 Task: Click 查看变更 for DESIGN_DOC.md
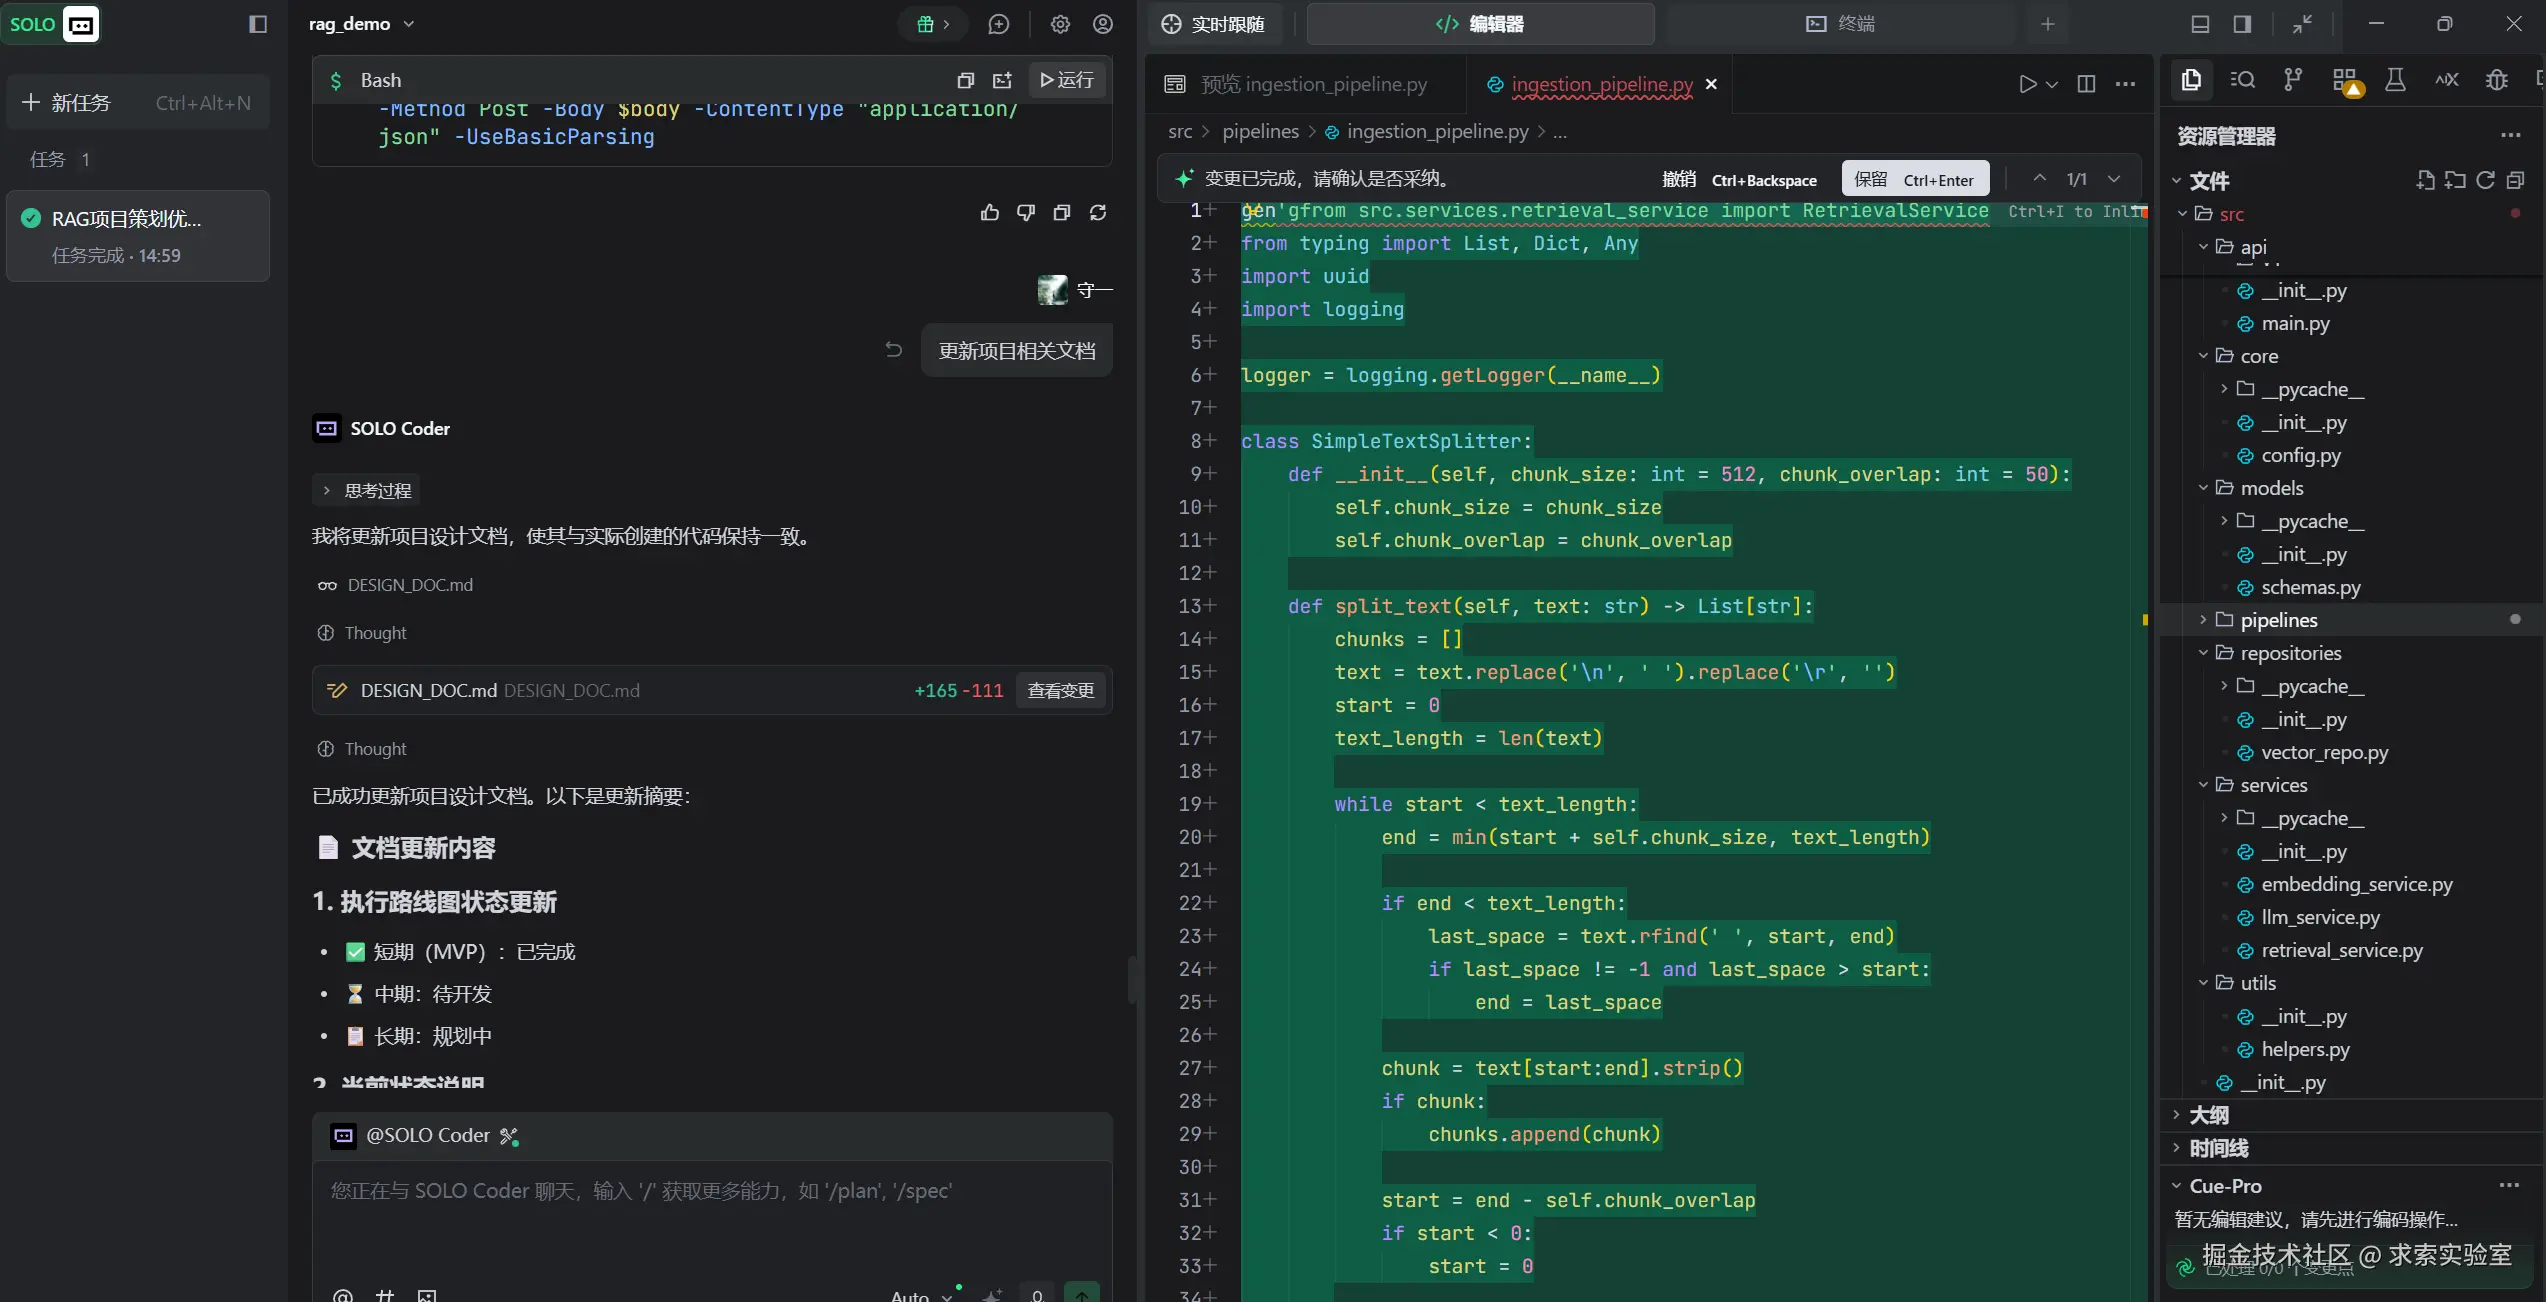click(1060, 690)
